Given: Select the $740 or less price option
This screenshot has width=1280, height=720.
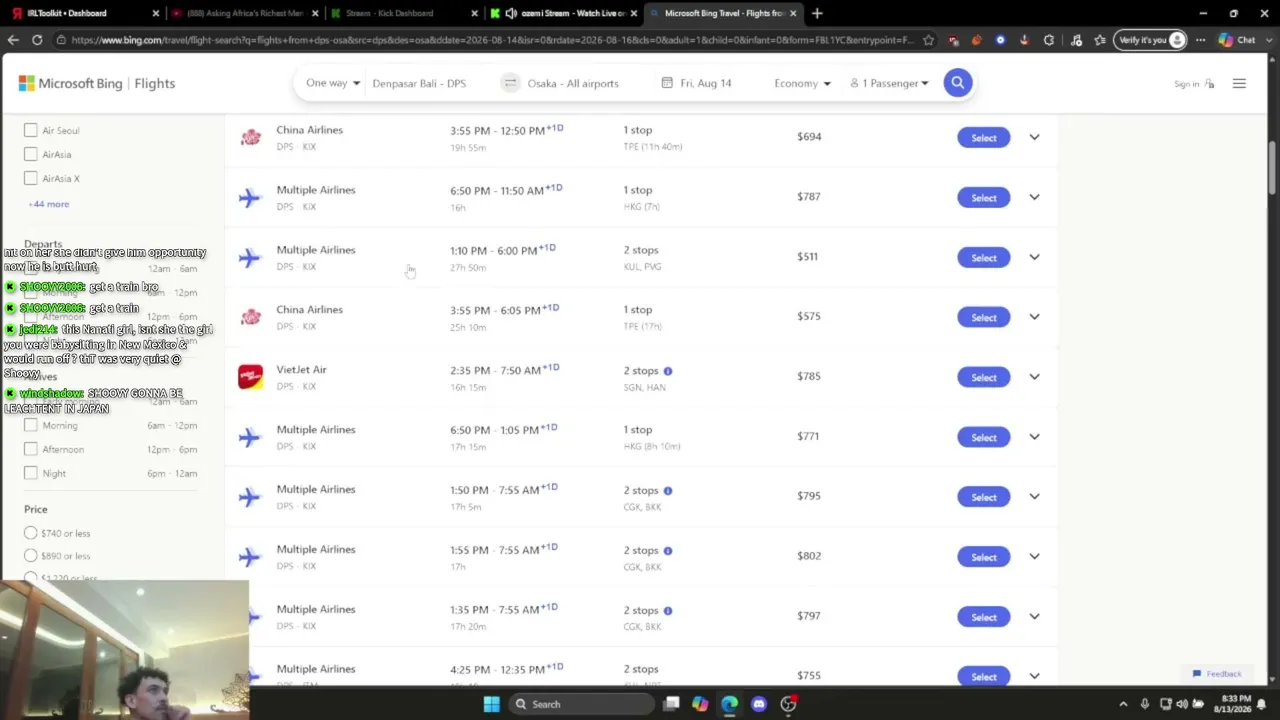Looking at the screenshot, I should pos(31,533).
